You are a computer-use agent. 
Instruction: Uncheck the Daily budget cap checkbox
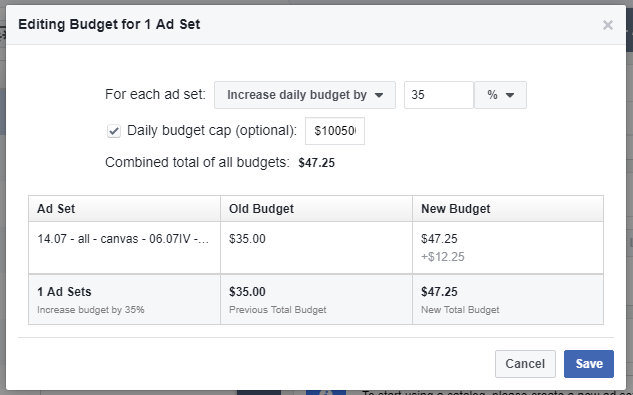point(114,131)
